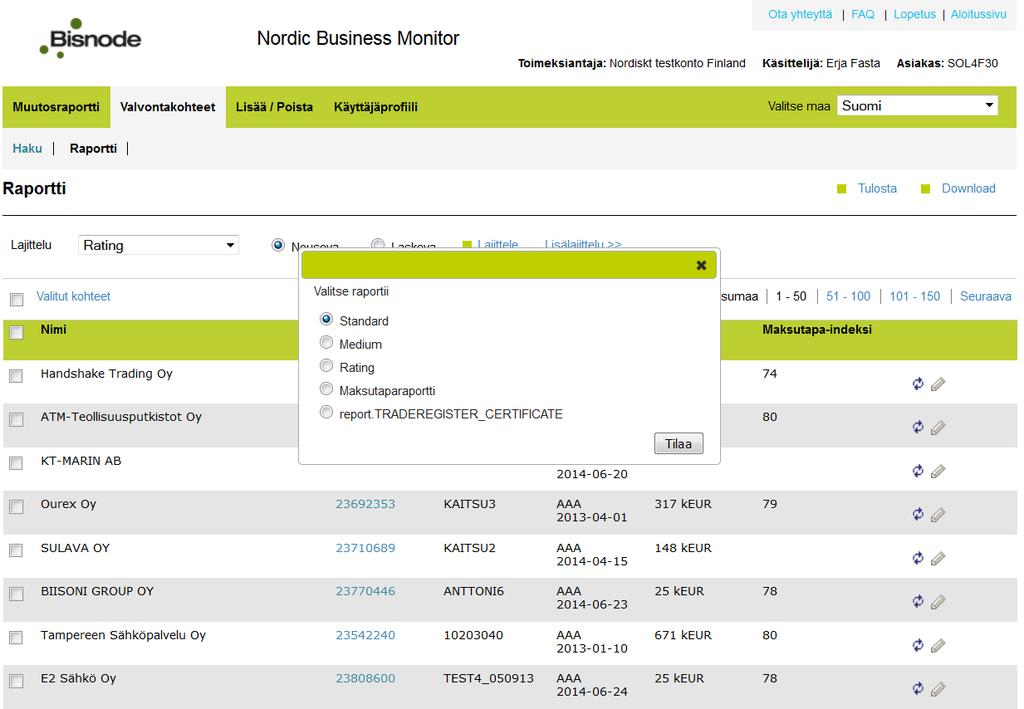Open the Käyttäjäprofiili tab
Viewport: 1024px width, 709px height.
[376, 107]
